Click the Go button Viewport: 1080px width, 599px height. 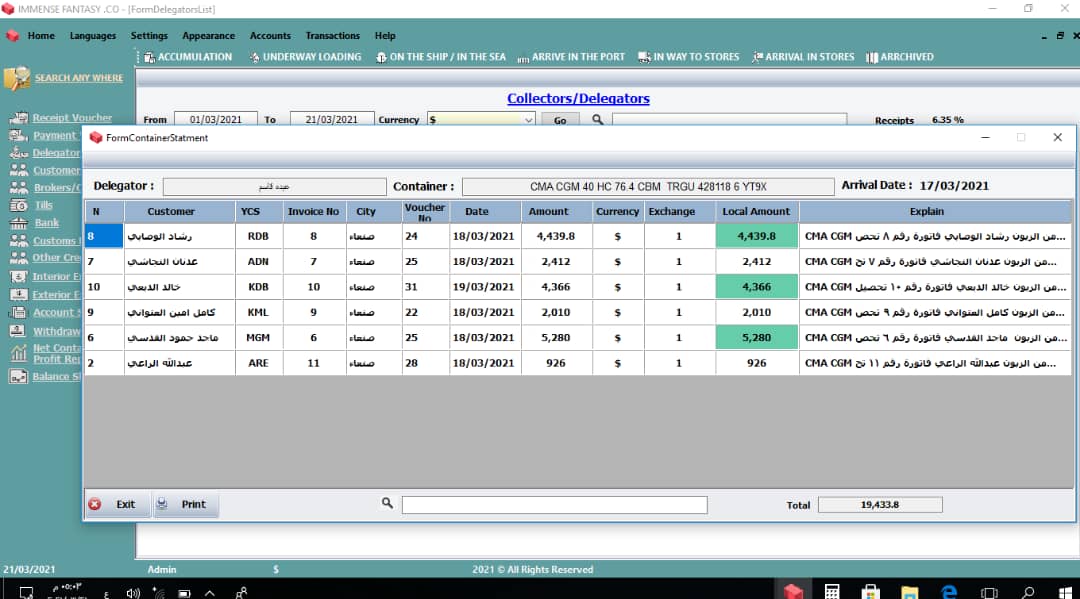pos(560,120)
